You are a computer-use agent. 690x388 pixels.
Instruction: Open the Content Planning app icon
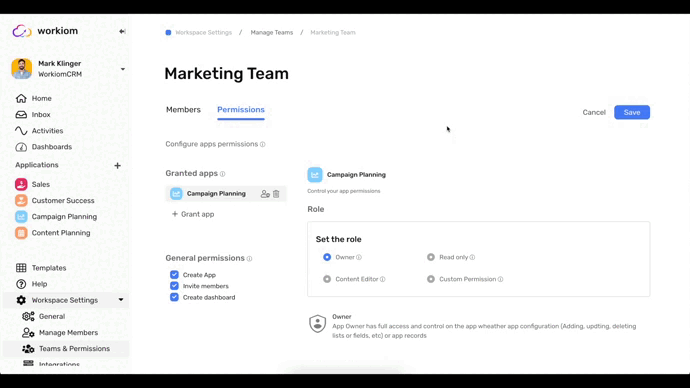[21, 233]
